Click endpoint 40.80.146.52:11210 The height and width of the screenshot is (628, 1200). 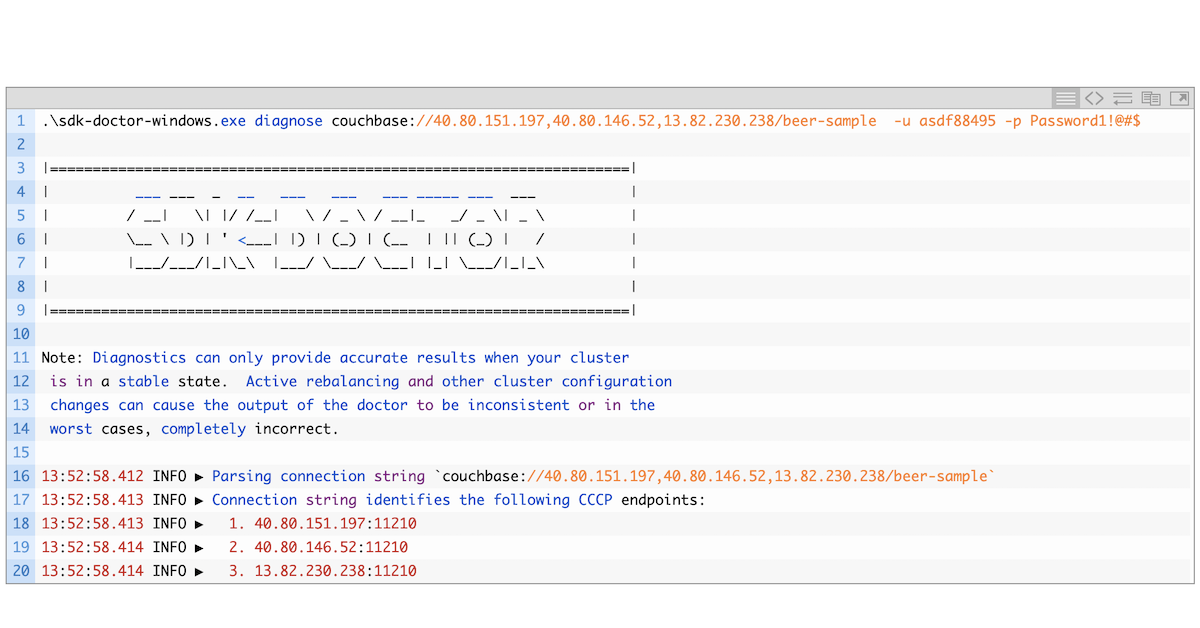pyautogui.click(x=331, y=548)
